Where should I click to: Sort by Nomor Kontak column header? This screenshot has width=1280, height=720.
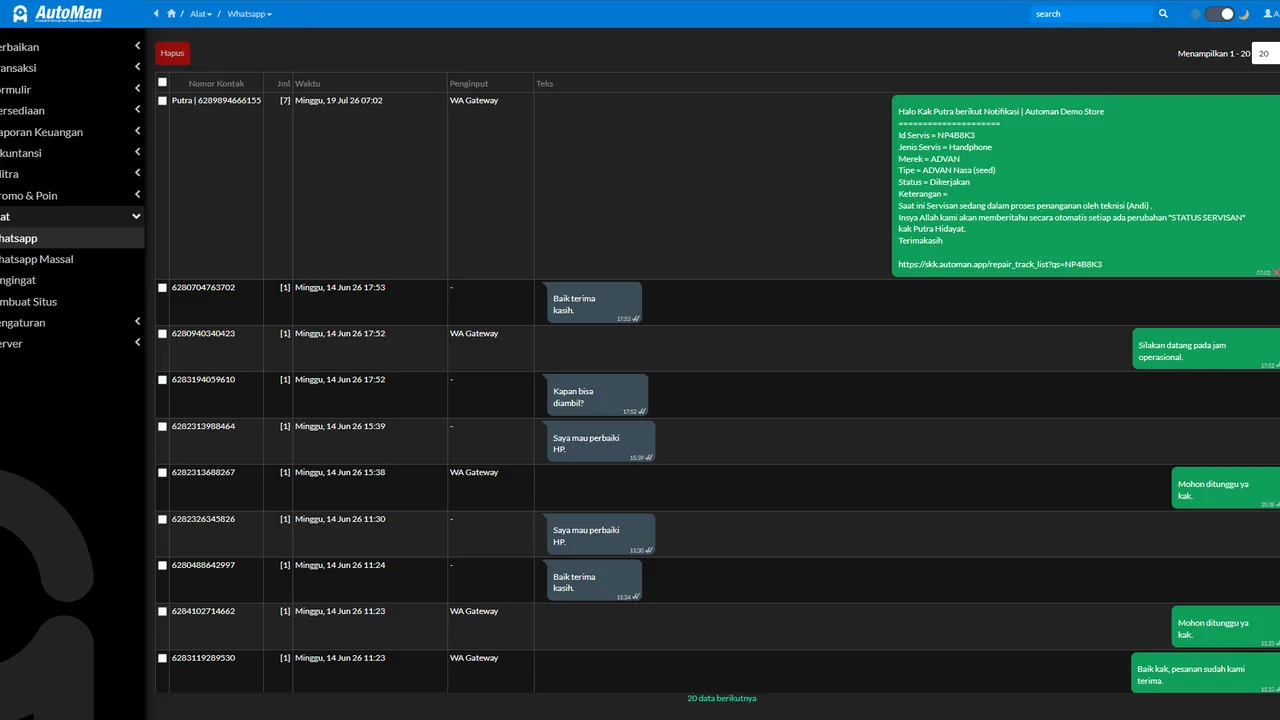coord(216,84)
